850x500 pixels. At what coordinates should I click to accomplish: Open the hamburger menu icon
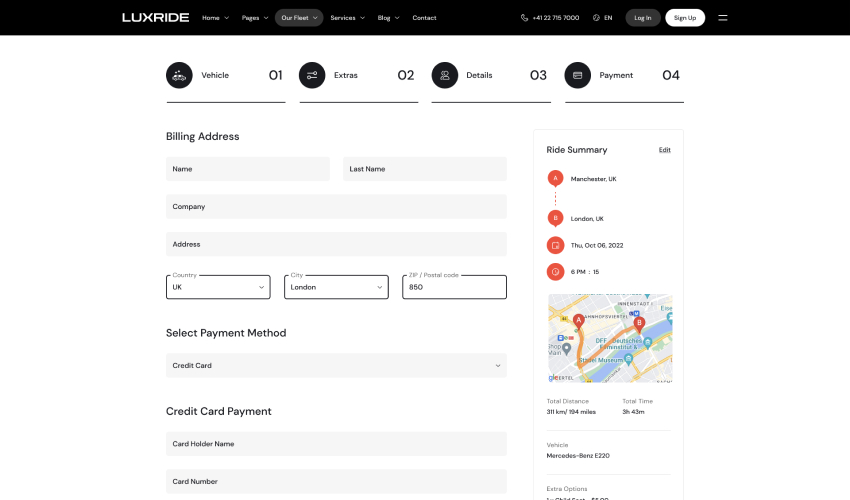pyautogui.click(x=723, y=17)
